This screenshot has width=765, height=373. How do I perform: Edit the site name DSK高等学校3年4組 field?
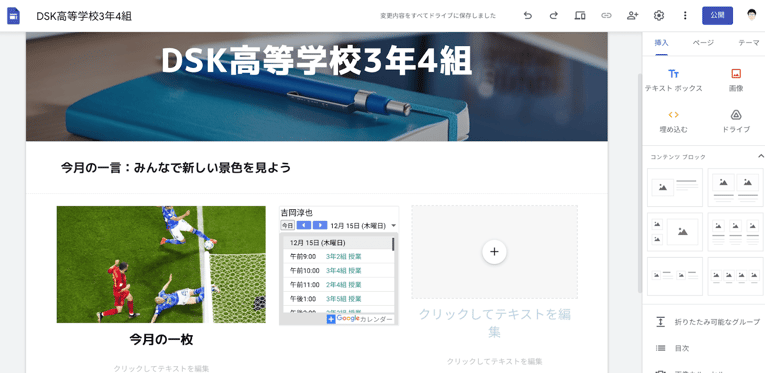pos(84,16)
